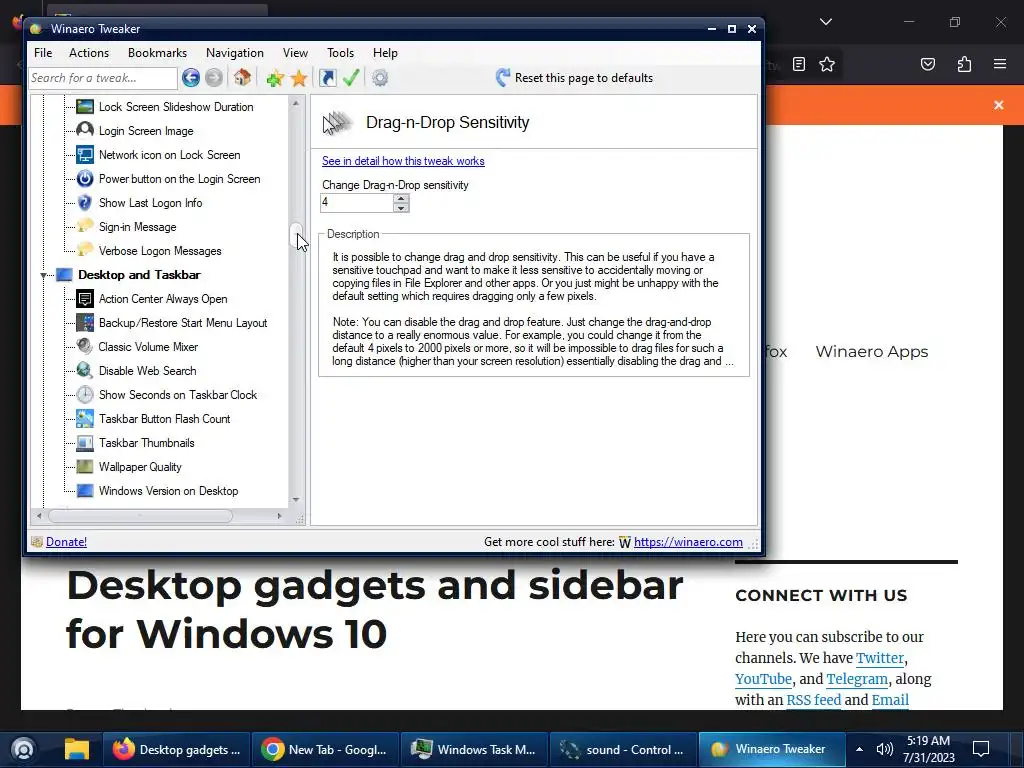Image resolution: width=1024 pixels, height=768 pixels.
Task: Click the Wallpaper Quality icon
Action: [x=85, y=467]
